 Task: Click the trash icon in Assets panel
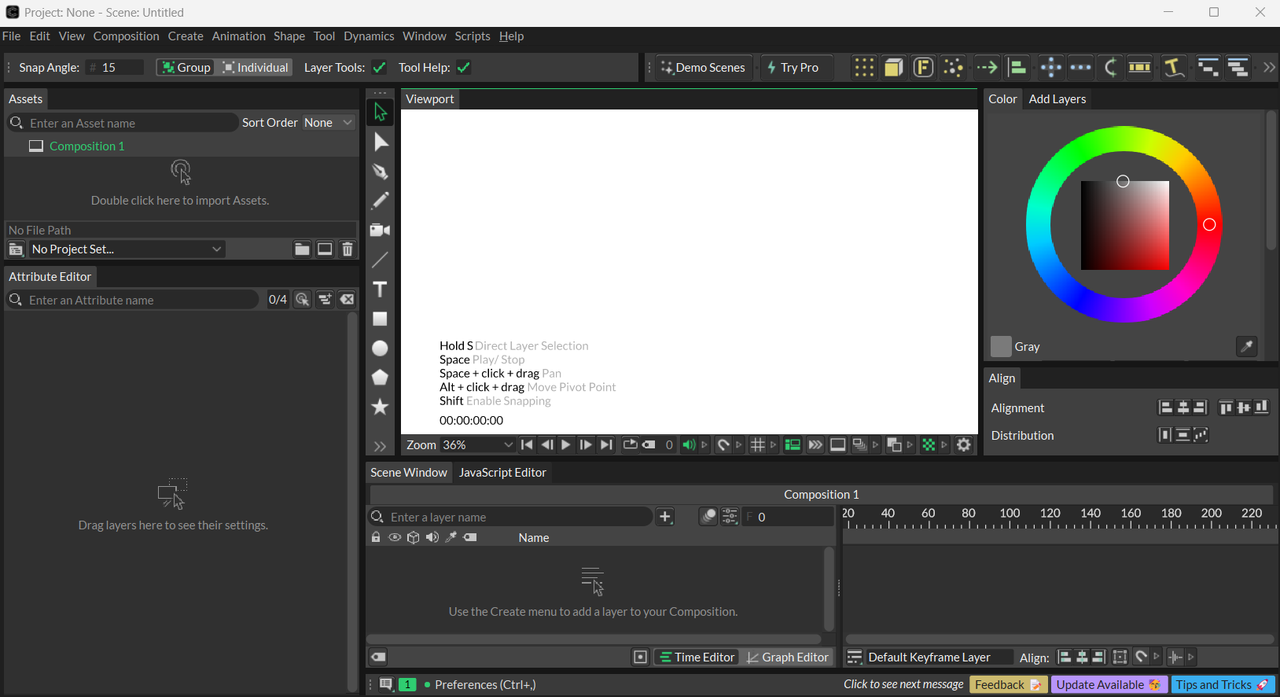pos(347,249)
